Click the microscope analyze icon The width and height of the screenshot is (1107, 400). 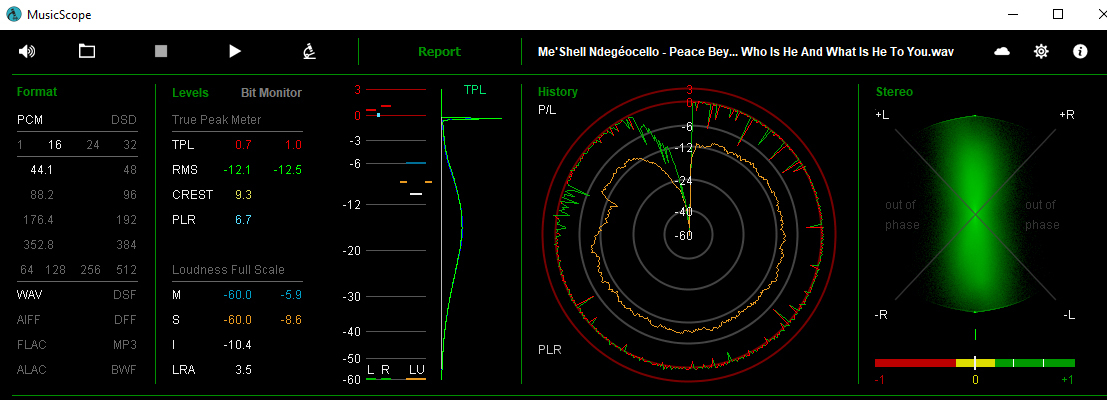point(310,51)
